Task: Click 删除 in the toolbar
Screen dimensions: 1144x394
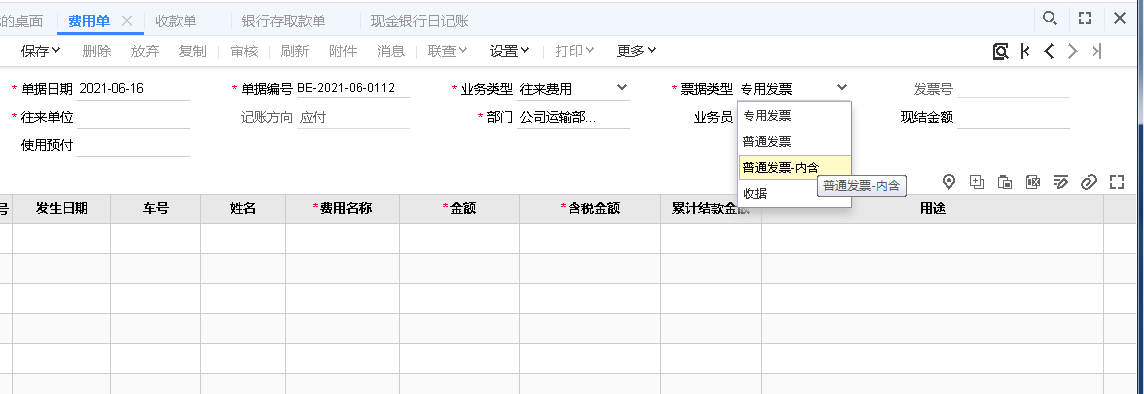Action: [97, 51]
